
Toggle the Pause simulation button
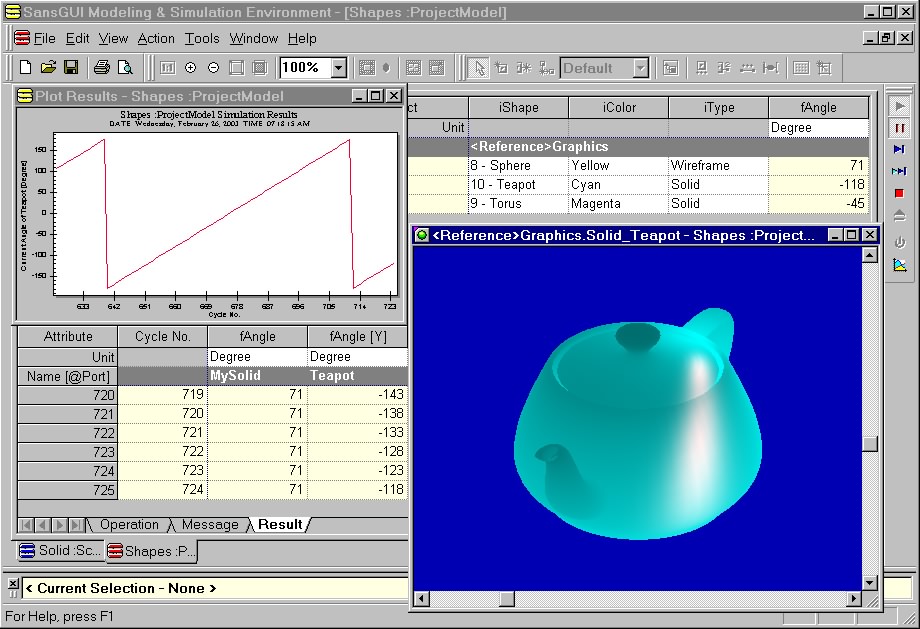[x=899, y=128]
